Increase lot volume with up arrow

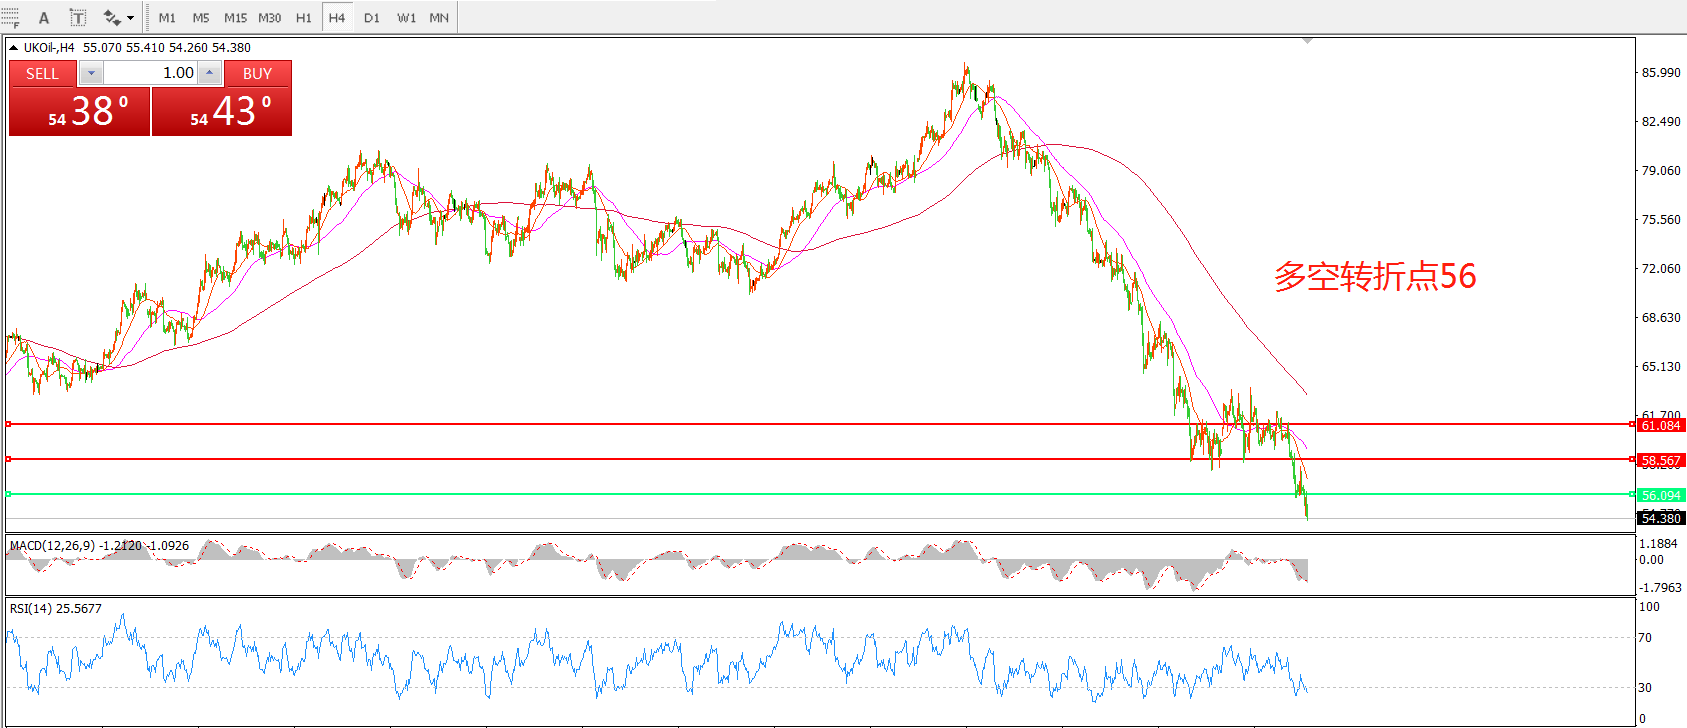coord(209,73)
